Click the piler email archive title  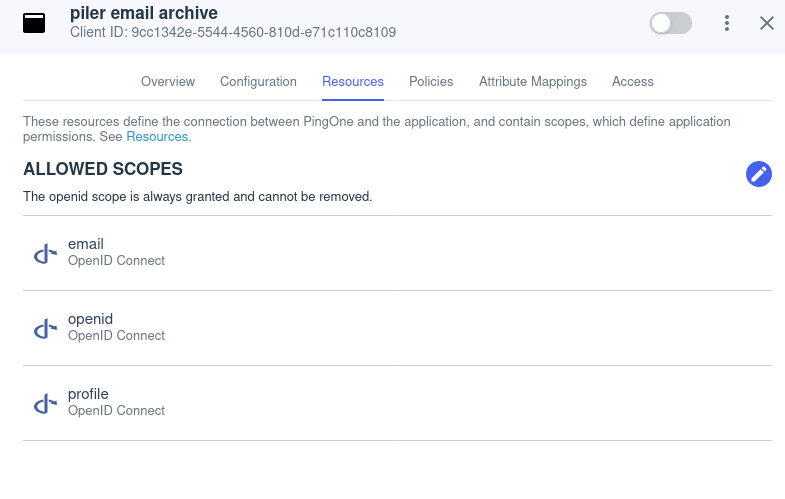[x=144, y=13]
